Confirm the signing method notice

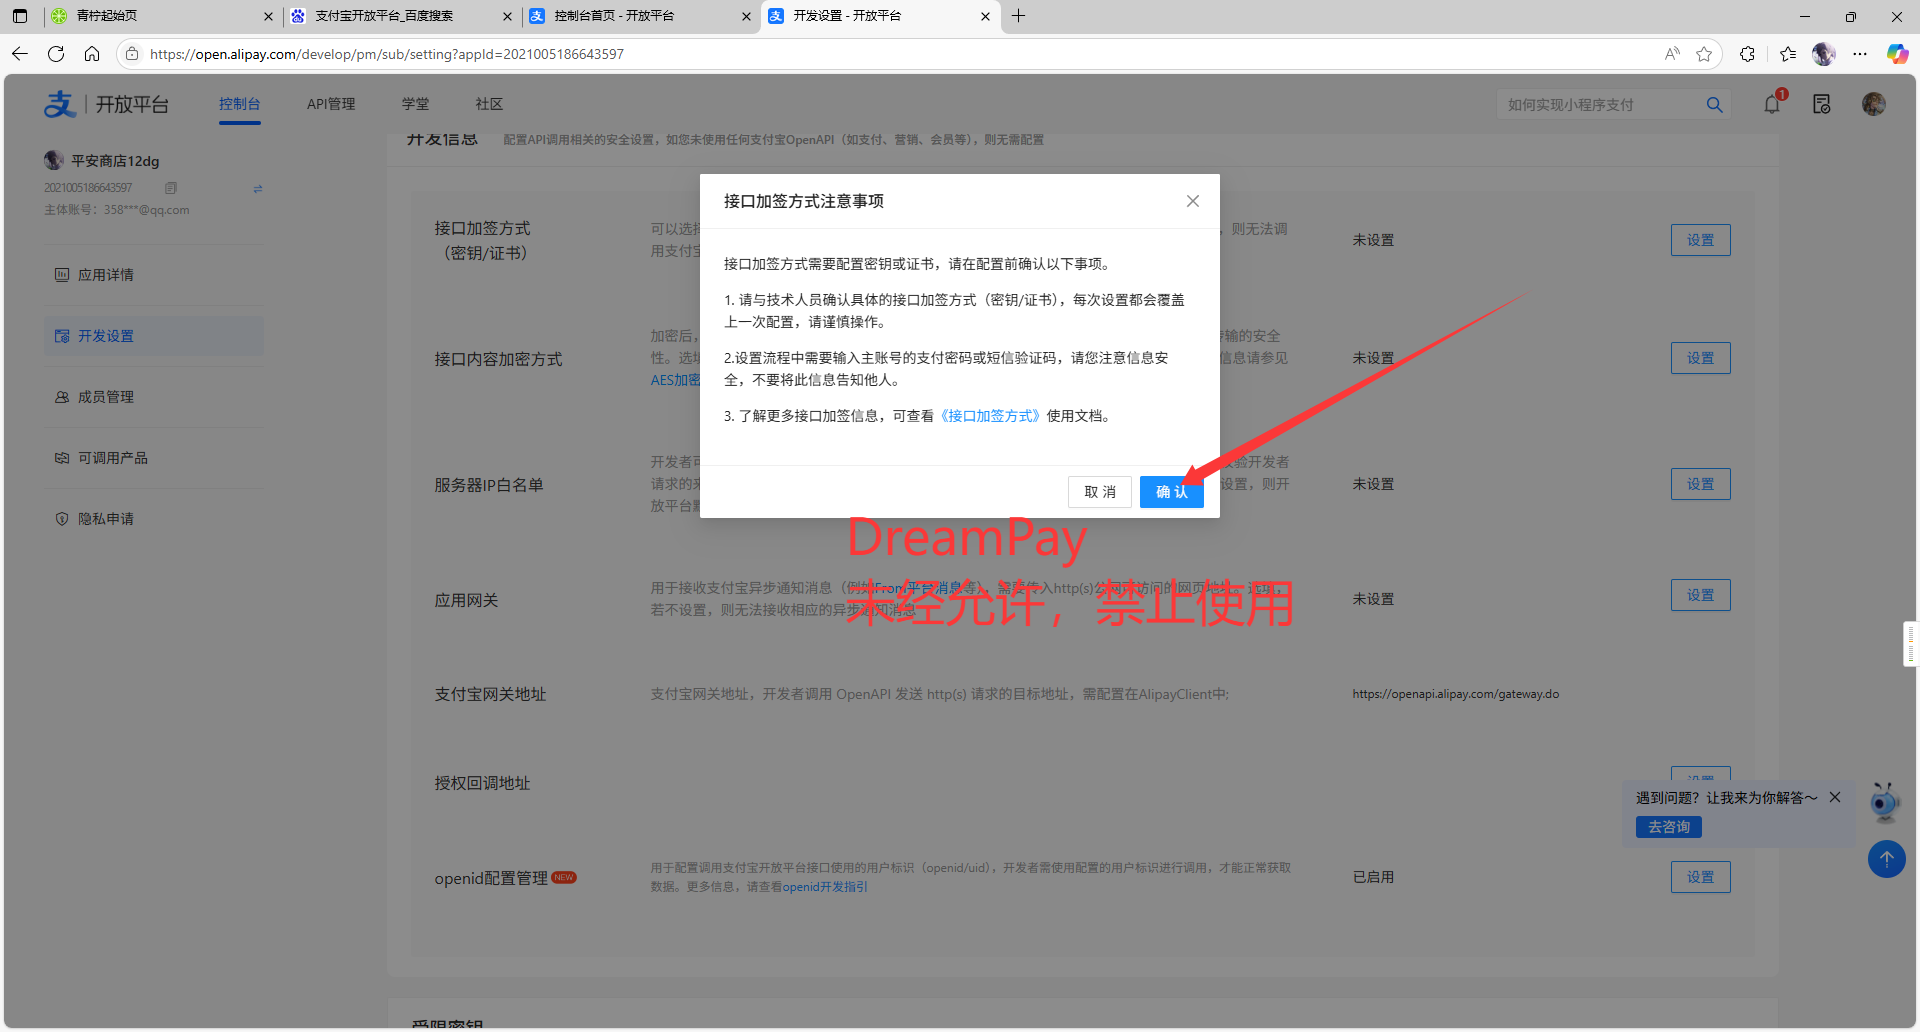[1171, 492]
